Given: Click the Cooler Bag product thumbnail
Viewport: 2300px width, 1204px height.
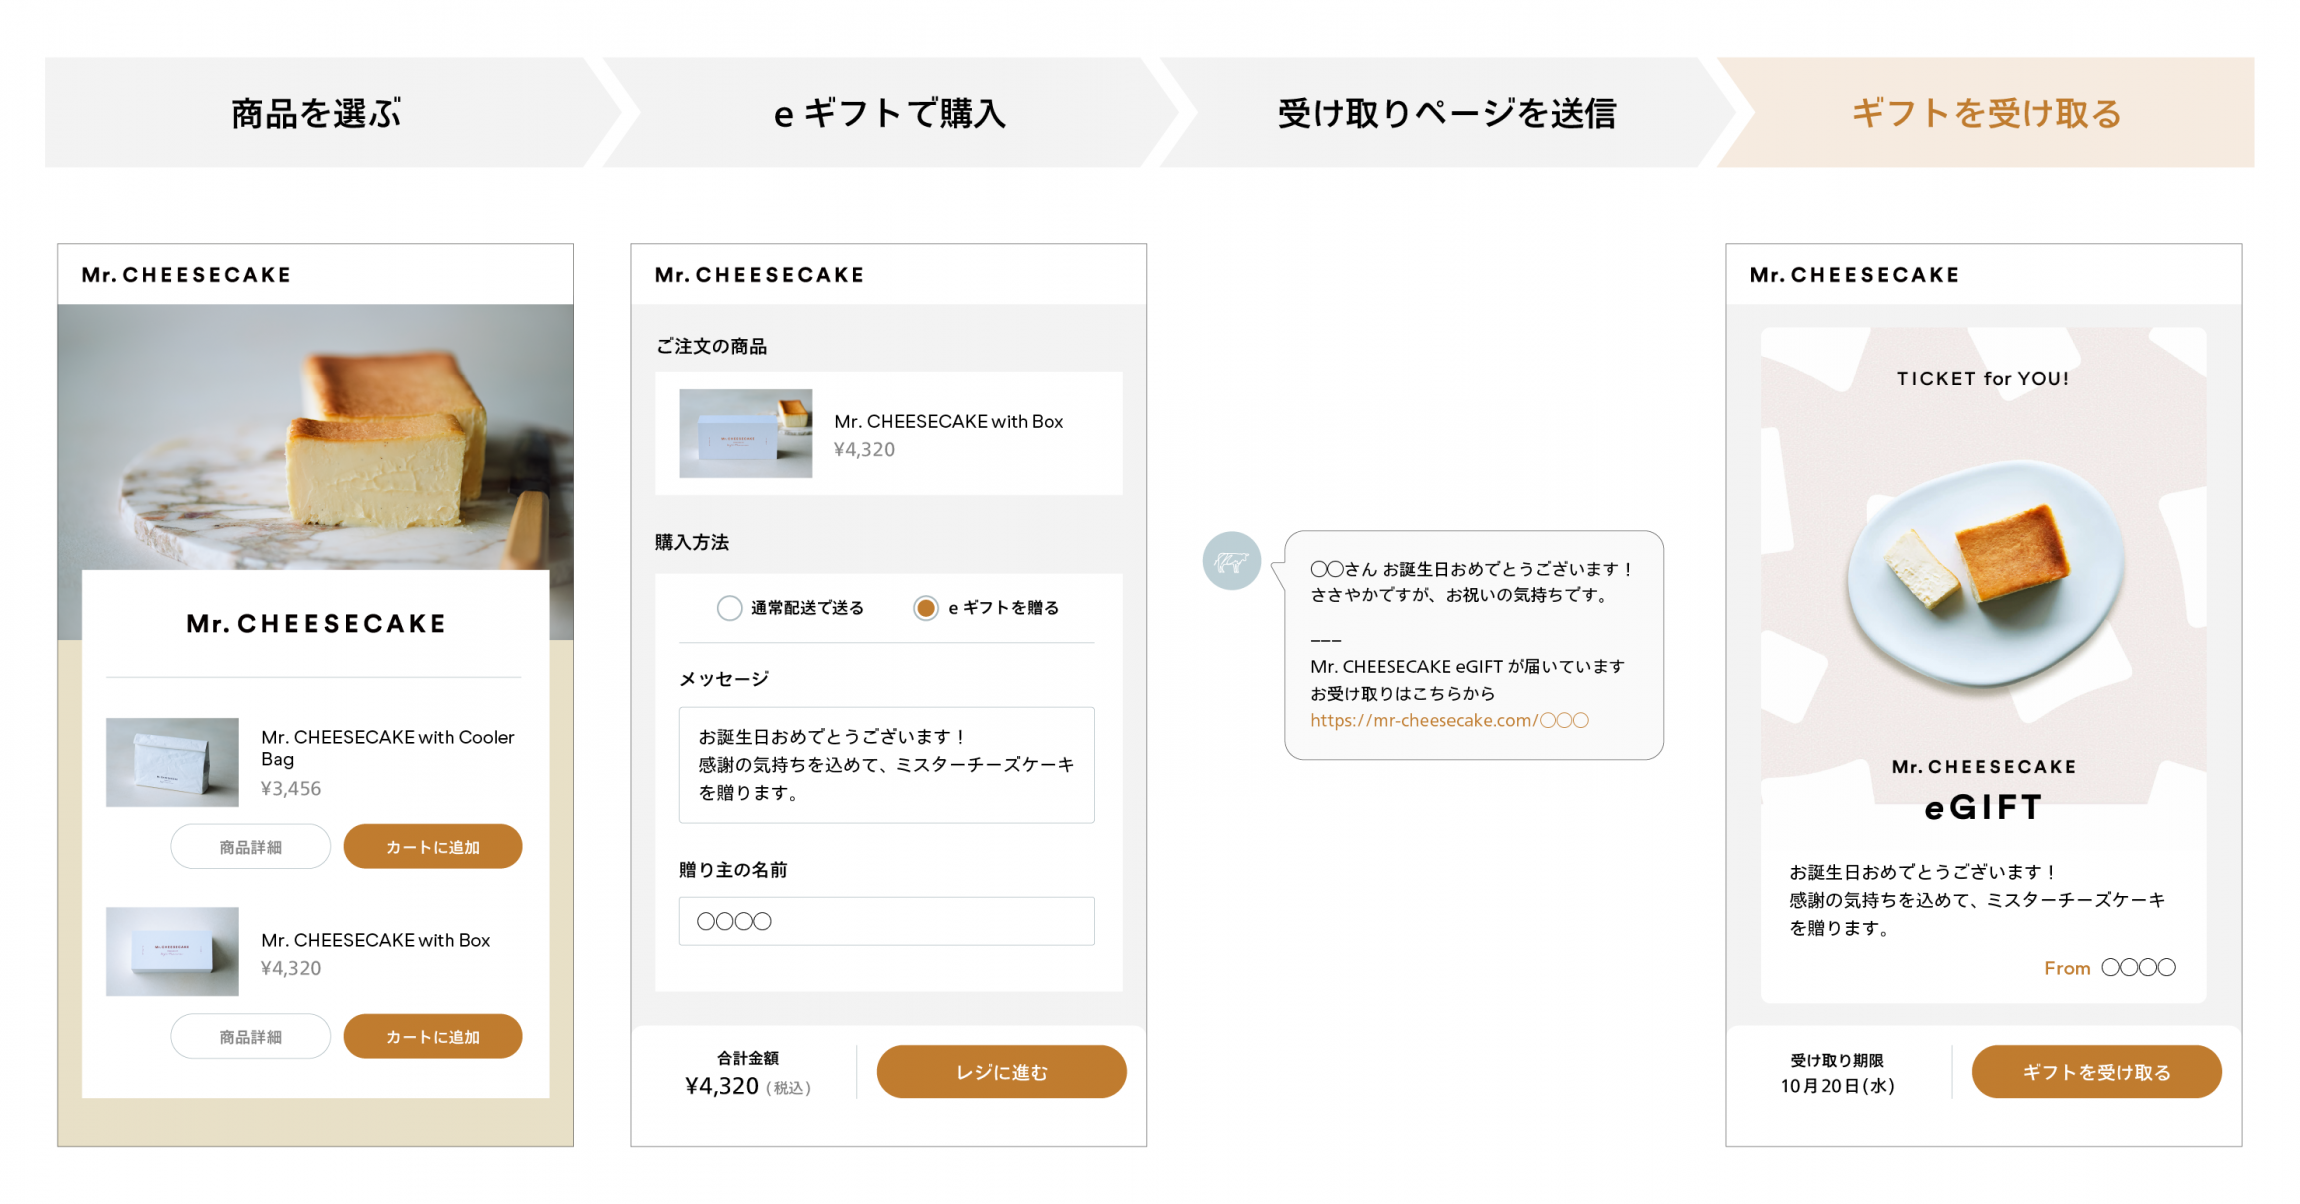Looking at the screenshot, I should pyautogui.click(x=172, y=762).
